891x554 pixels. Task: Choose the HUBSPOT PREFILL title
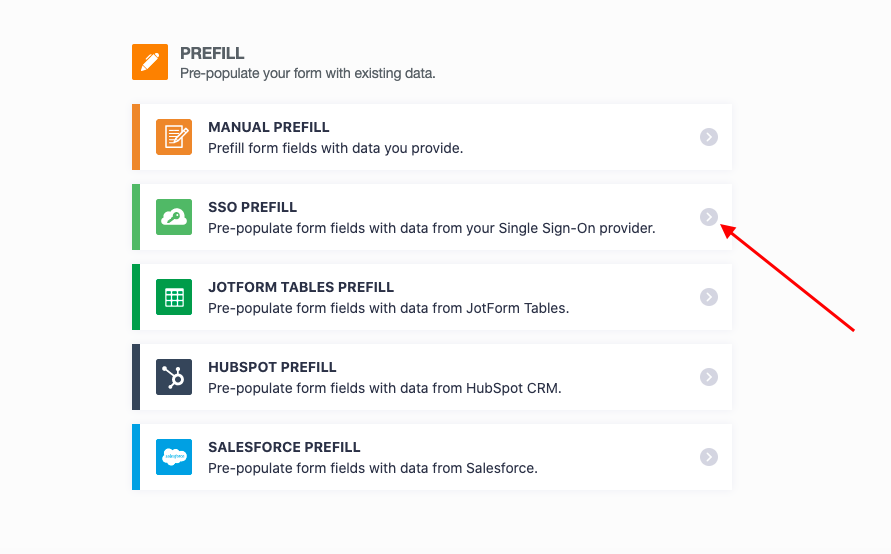(x=272, y=367)
